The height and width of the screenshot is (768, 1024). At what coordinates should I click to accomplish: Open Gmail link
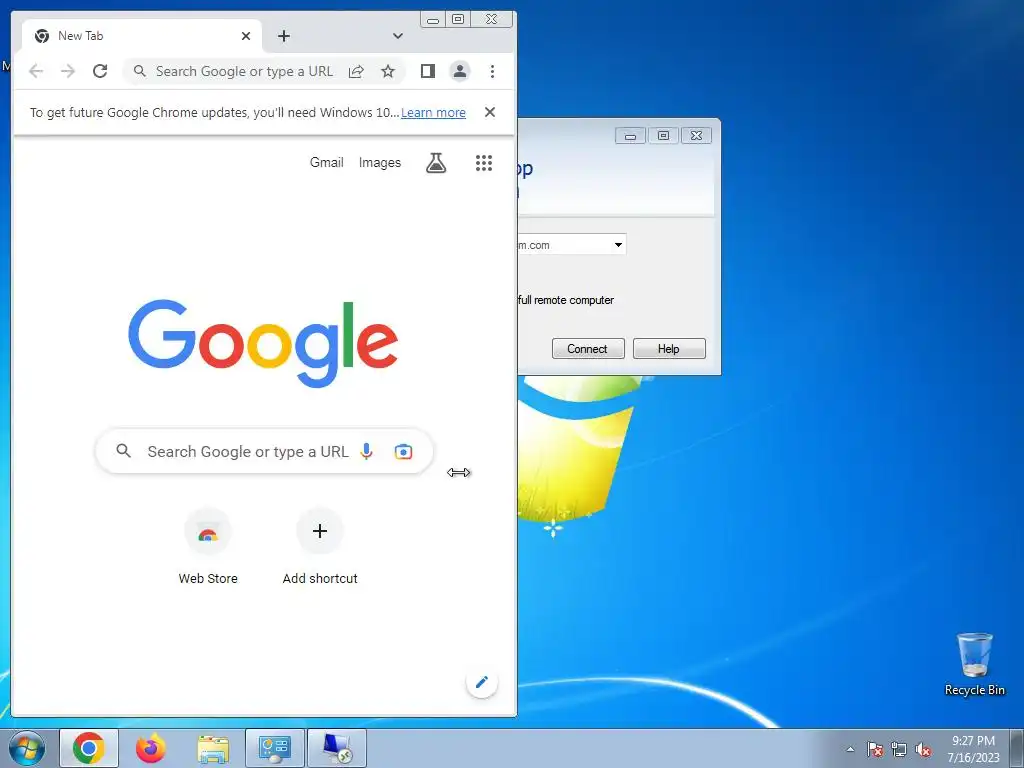327,163
